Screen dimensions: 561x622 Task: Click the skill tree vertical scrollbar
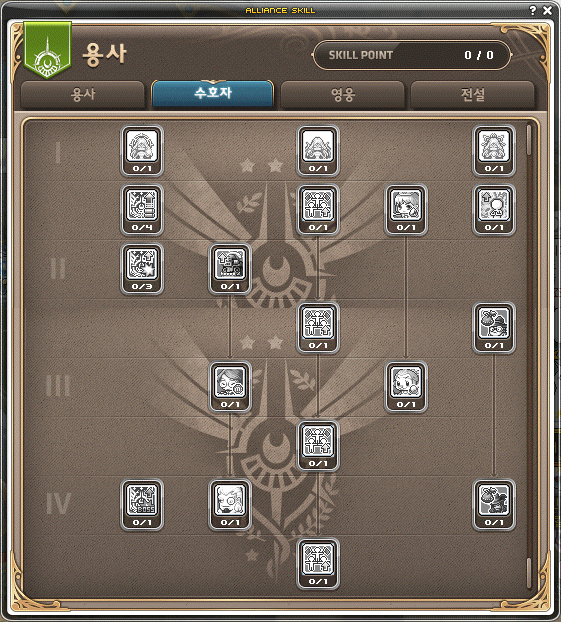click(x=528, y=356)
